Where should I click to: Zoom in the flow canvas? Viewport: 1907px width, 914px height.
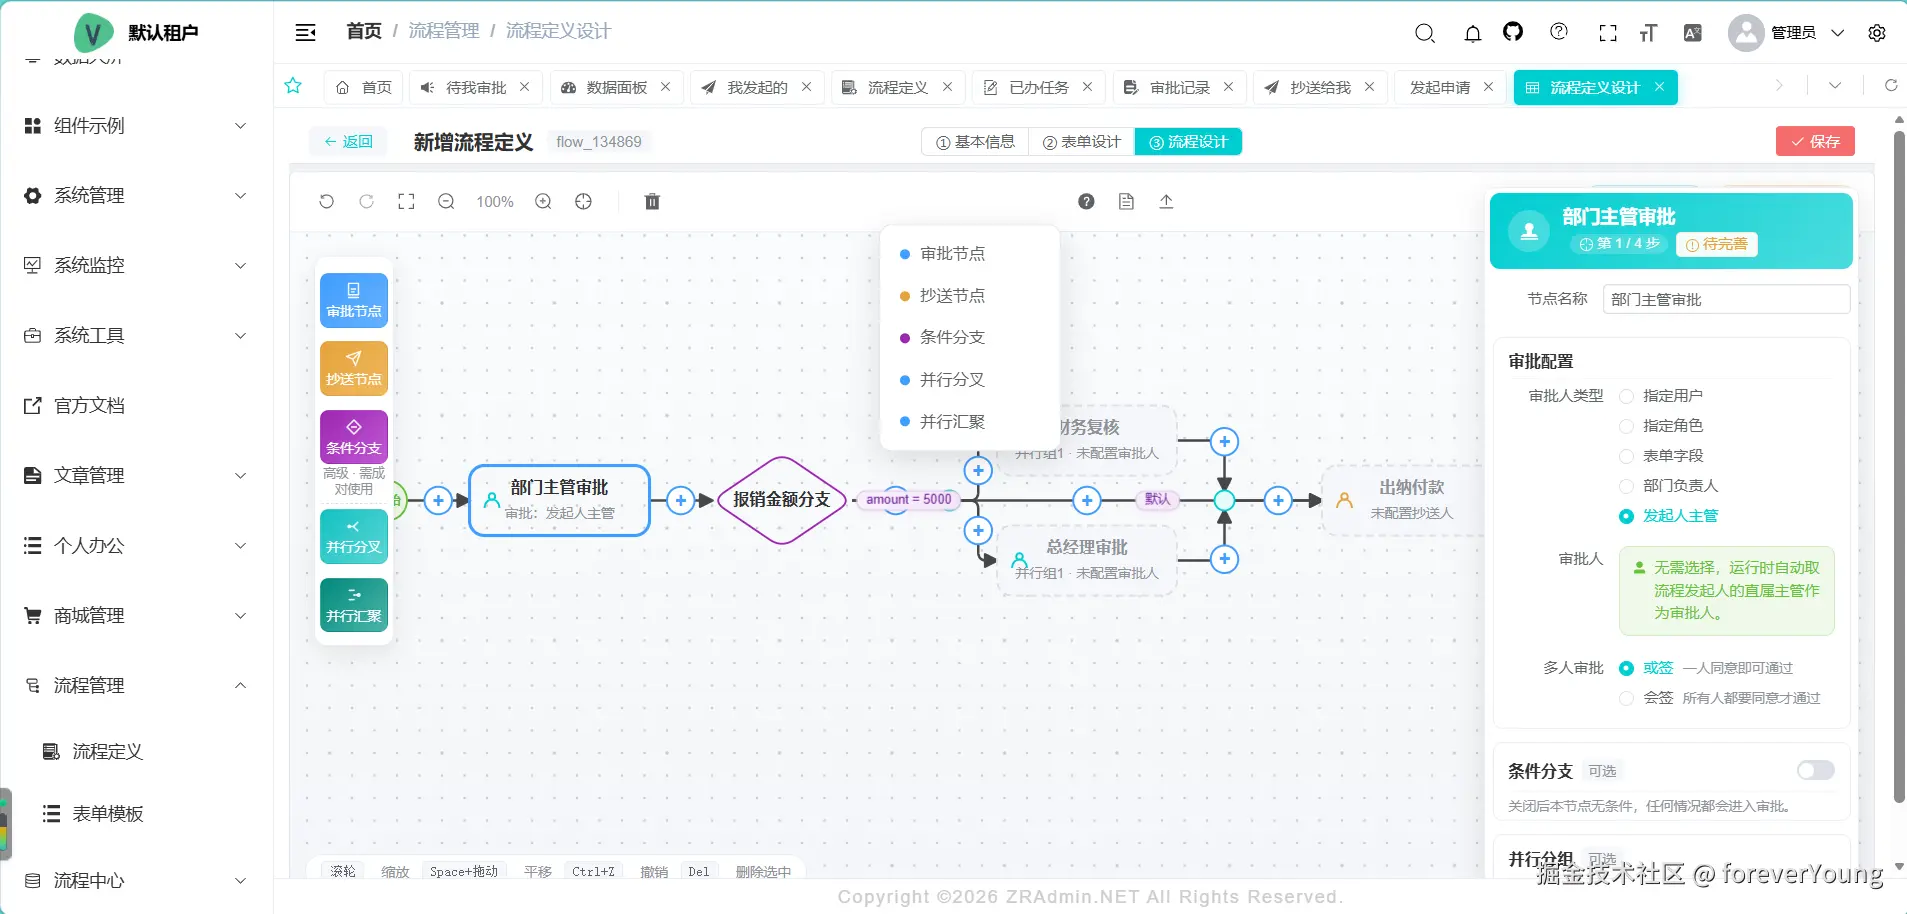coord(543,201)
